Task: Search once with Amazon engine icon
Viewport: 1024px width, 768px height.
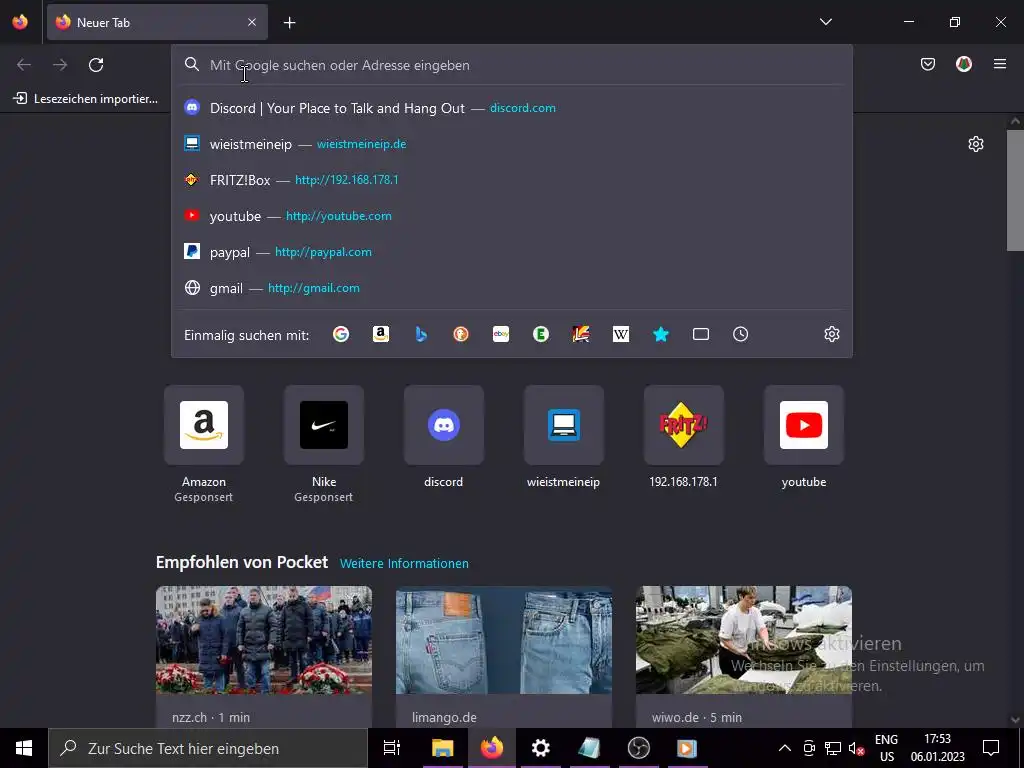Action: (381, 334)
